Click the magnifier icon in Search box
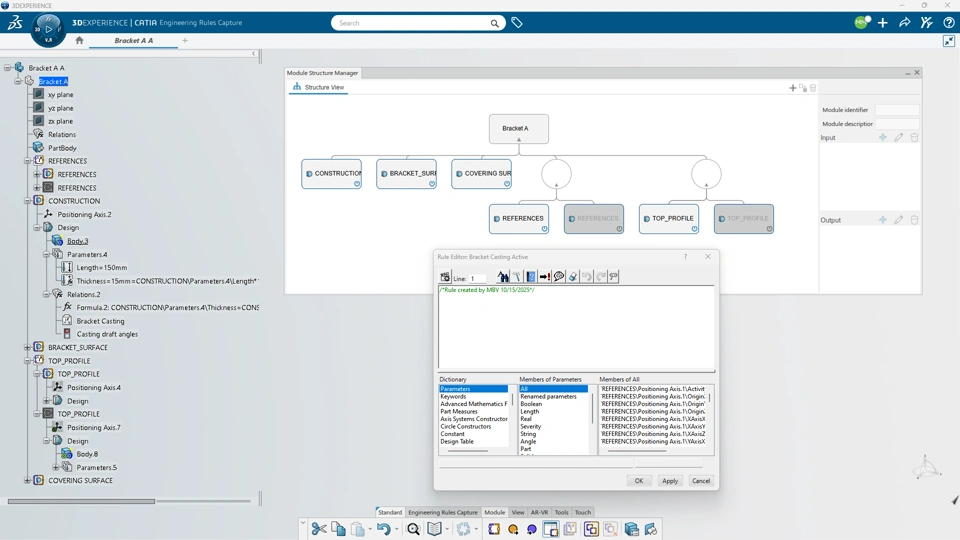This screenshot has height=540, width=960. (494, 23)
